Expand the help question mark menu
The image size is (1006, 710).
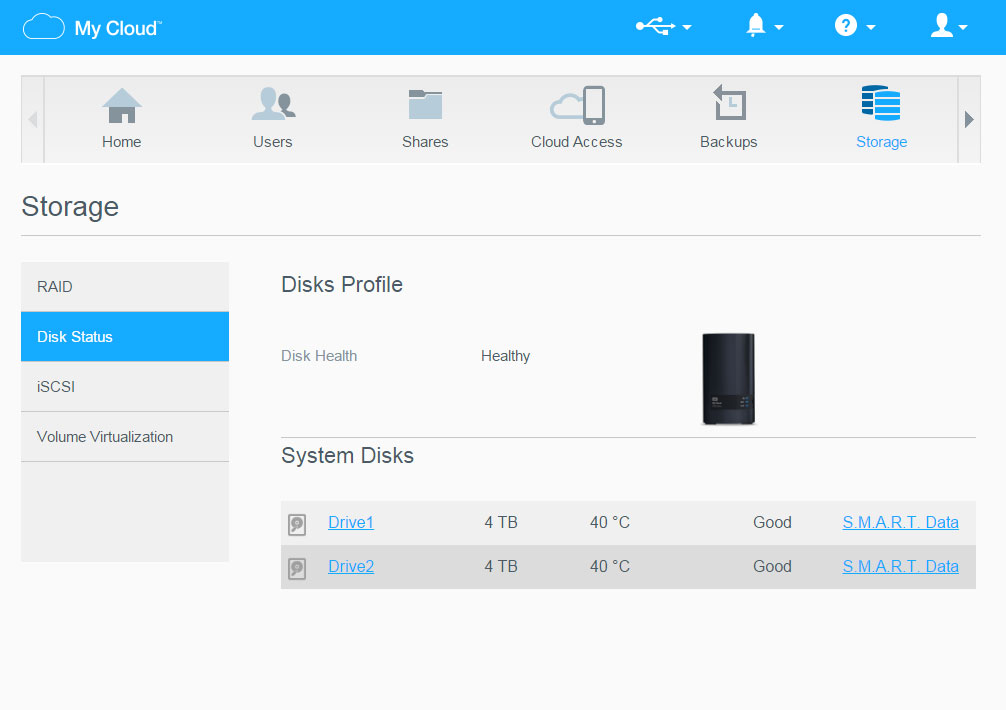[854, 27]
